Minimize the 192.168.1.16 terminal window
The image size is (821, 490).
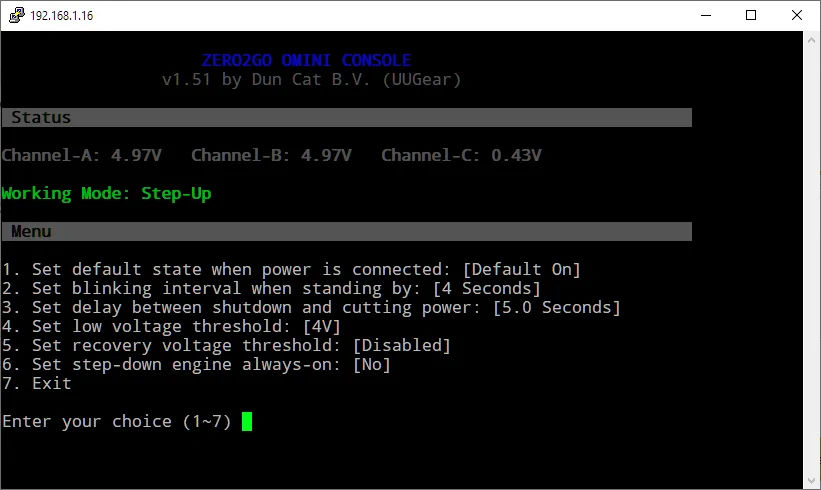[706, 15]
